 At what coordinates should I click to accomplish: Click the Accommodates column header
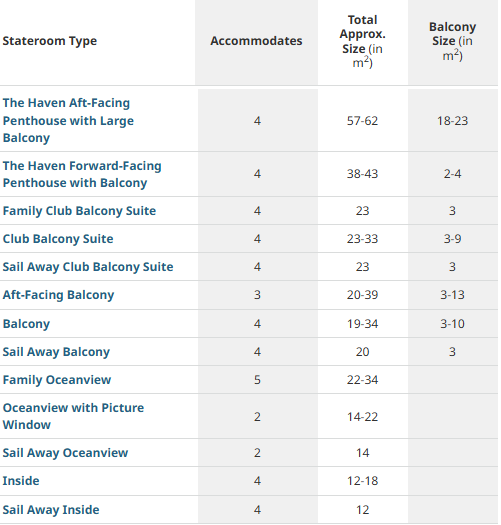pyautogui.click(x=256, y=41)
